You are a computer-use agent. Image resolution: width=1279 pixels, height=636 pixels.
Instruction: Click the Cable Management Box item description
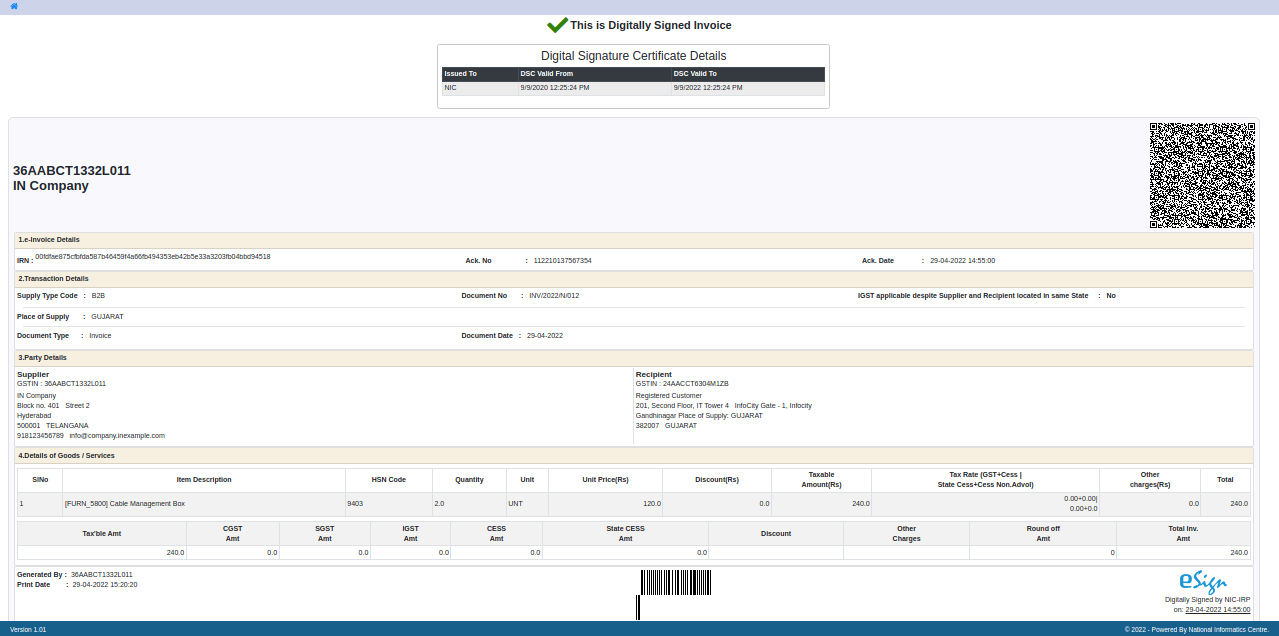coord(125,504)
